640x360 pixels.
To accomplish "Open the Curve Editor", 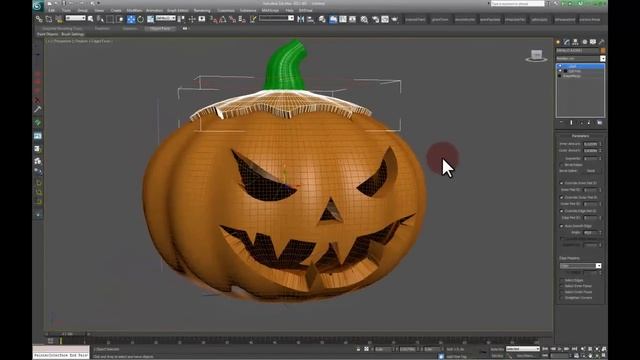I will click(343, 19).
